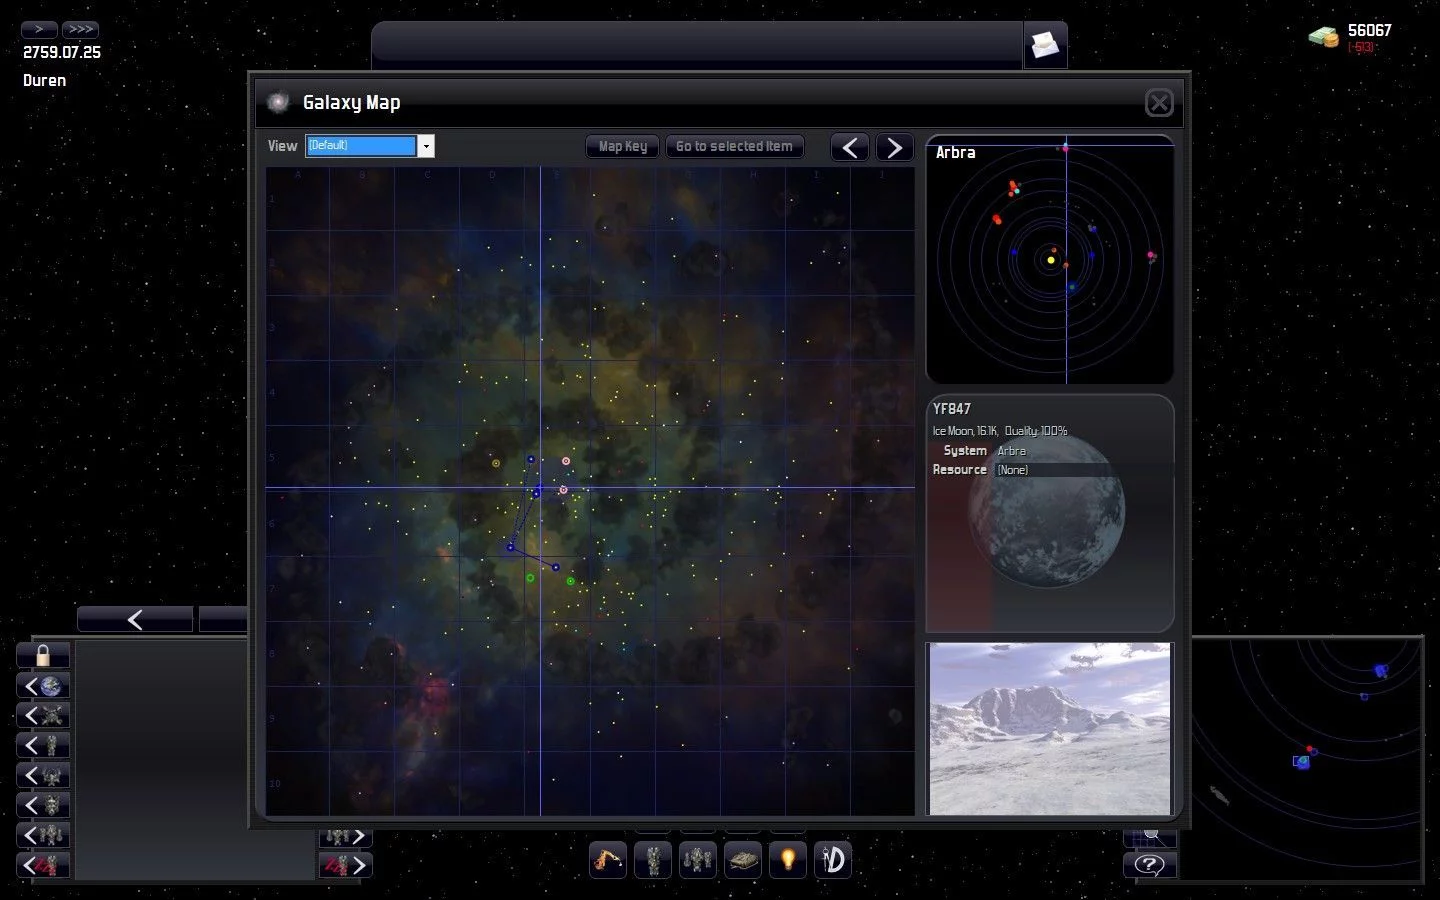Go to next item with right arrow
Viewport: 1440px width, 900px height.
tap(895, 147)
